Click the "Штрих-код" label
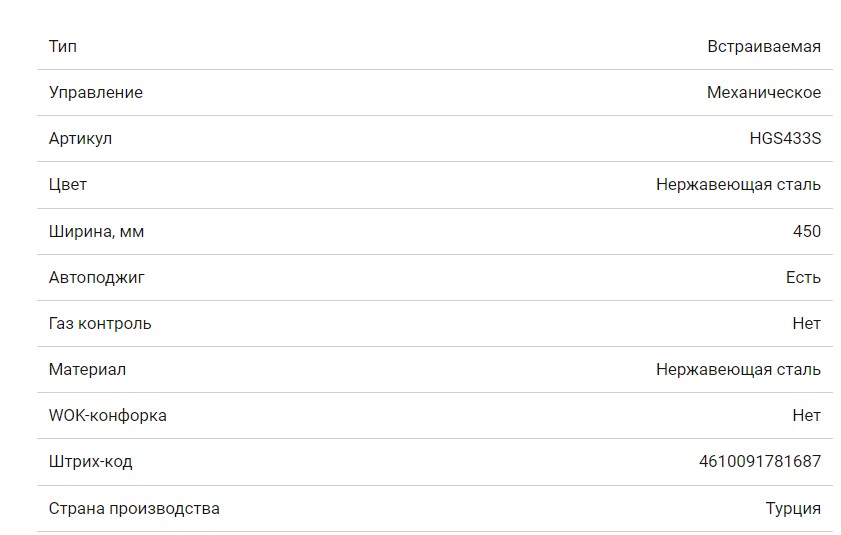The height and width of the screenshot is (535, 841). [90, 461]
